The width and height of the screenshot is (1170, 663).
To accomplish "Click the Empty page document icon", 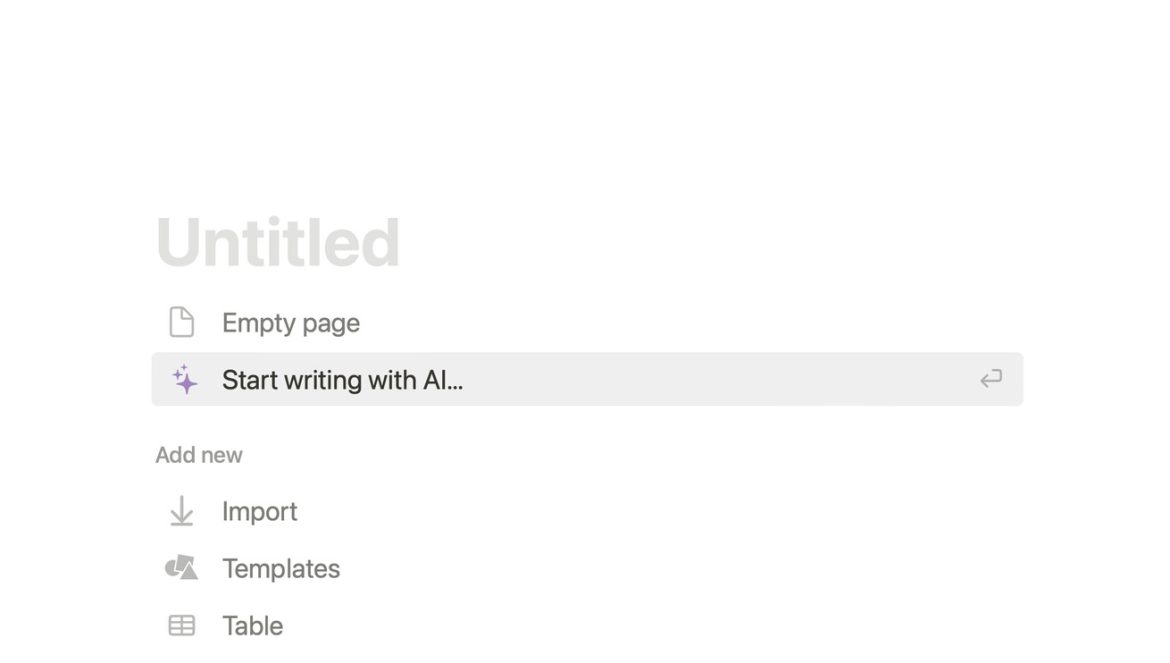I will point(181,322).
